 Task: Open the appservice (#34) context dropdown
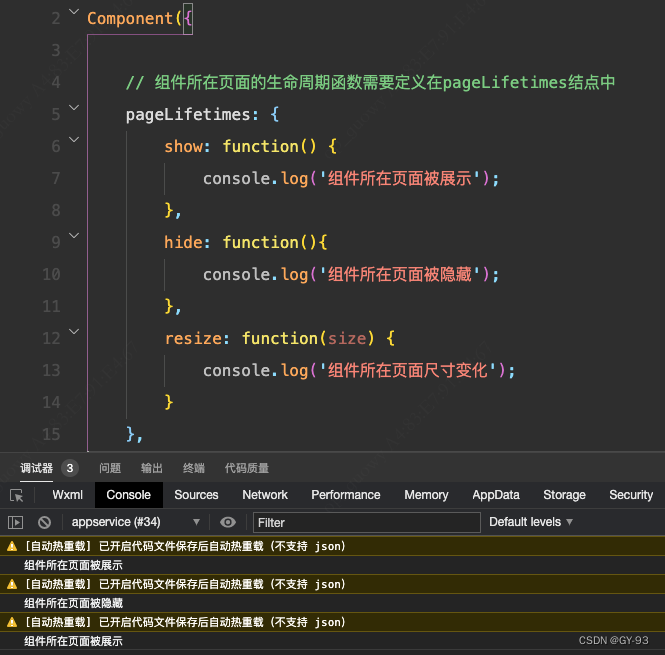tap(135, 522)
